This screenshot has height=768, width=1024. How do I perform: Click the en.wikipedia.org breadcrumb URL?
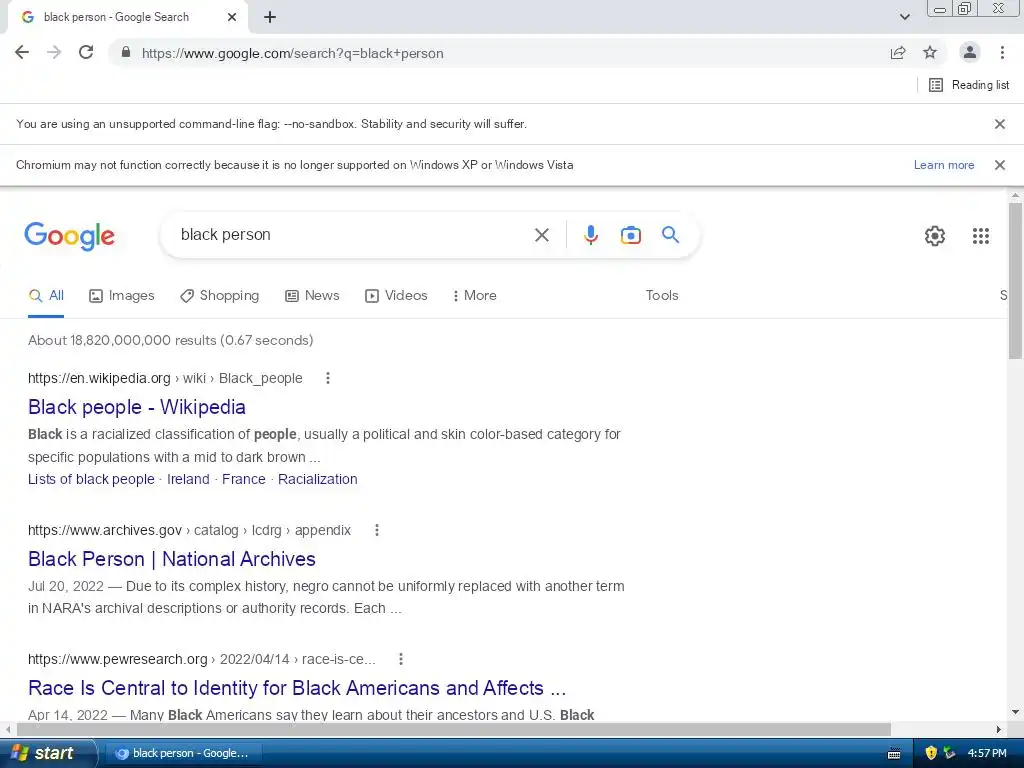pyautogui.click(x=165, y=378)
